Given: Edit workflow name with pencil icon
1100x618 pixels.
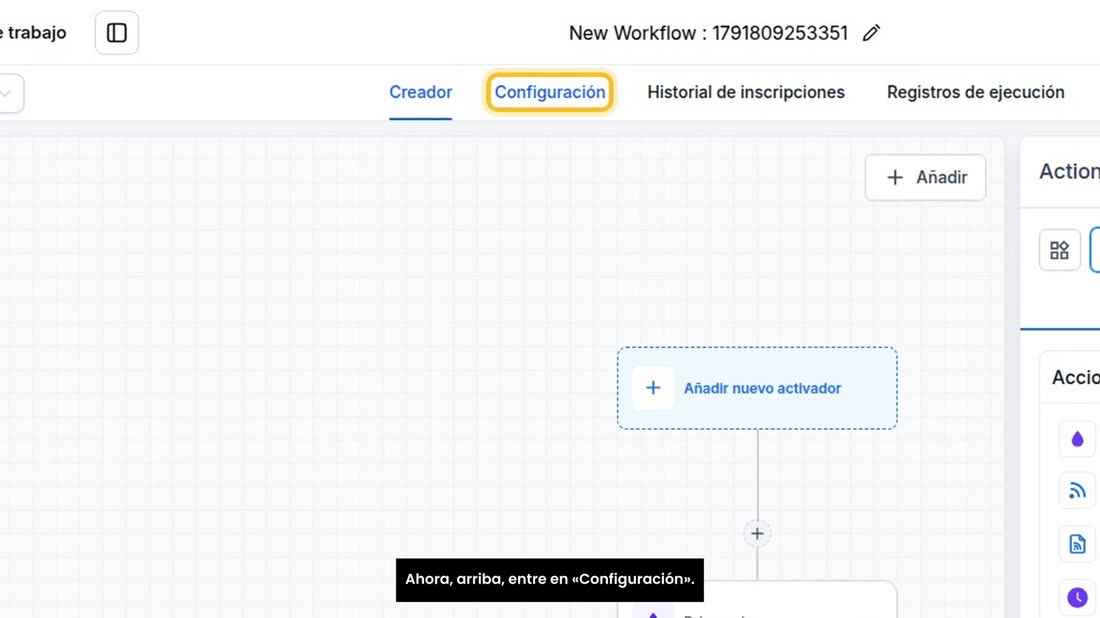Looking at the screenshot, I should 871,33.
